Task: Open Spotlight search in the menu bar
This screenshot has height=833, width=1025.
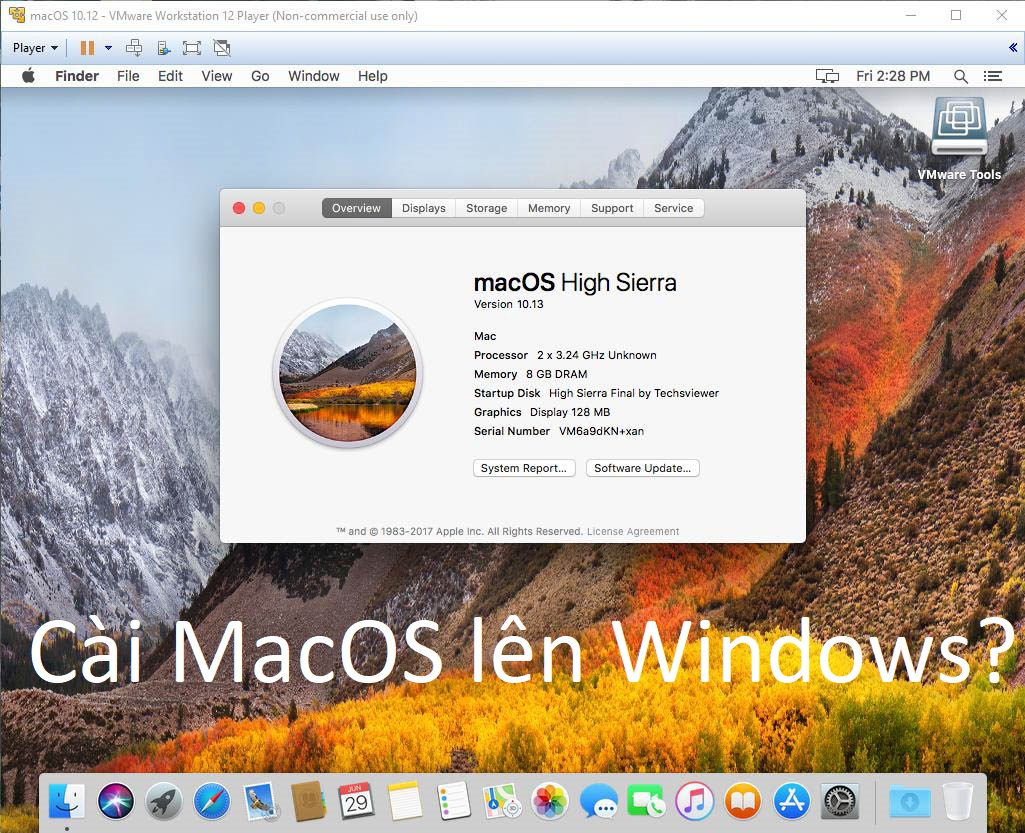Action: pyautogui.click(x=960, y=75)
